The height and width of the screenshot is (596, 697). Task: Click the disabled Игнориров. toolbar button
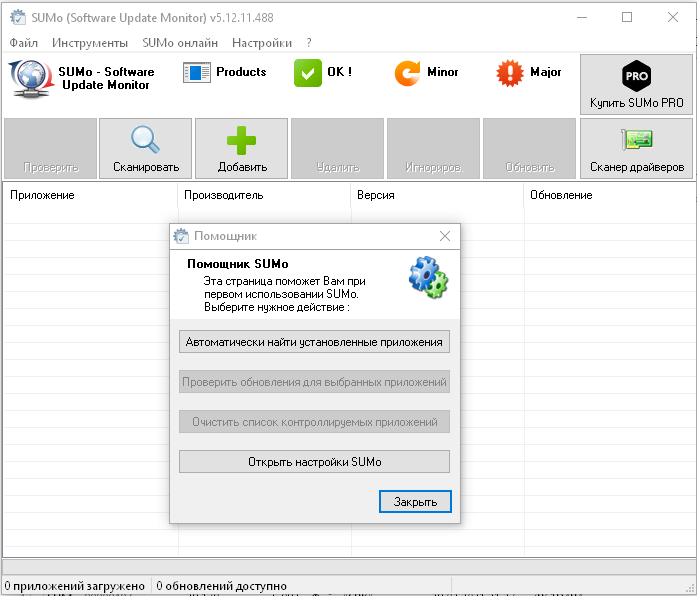click(433, 148)
